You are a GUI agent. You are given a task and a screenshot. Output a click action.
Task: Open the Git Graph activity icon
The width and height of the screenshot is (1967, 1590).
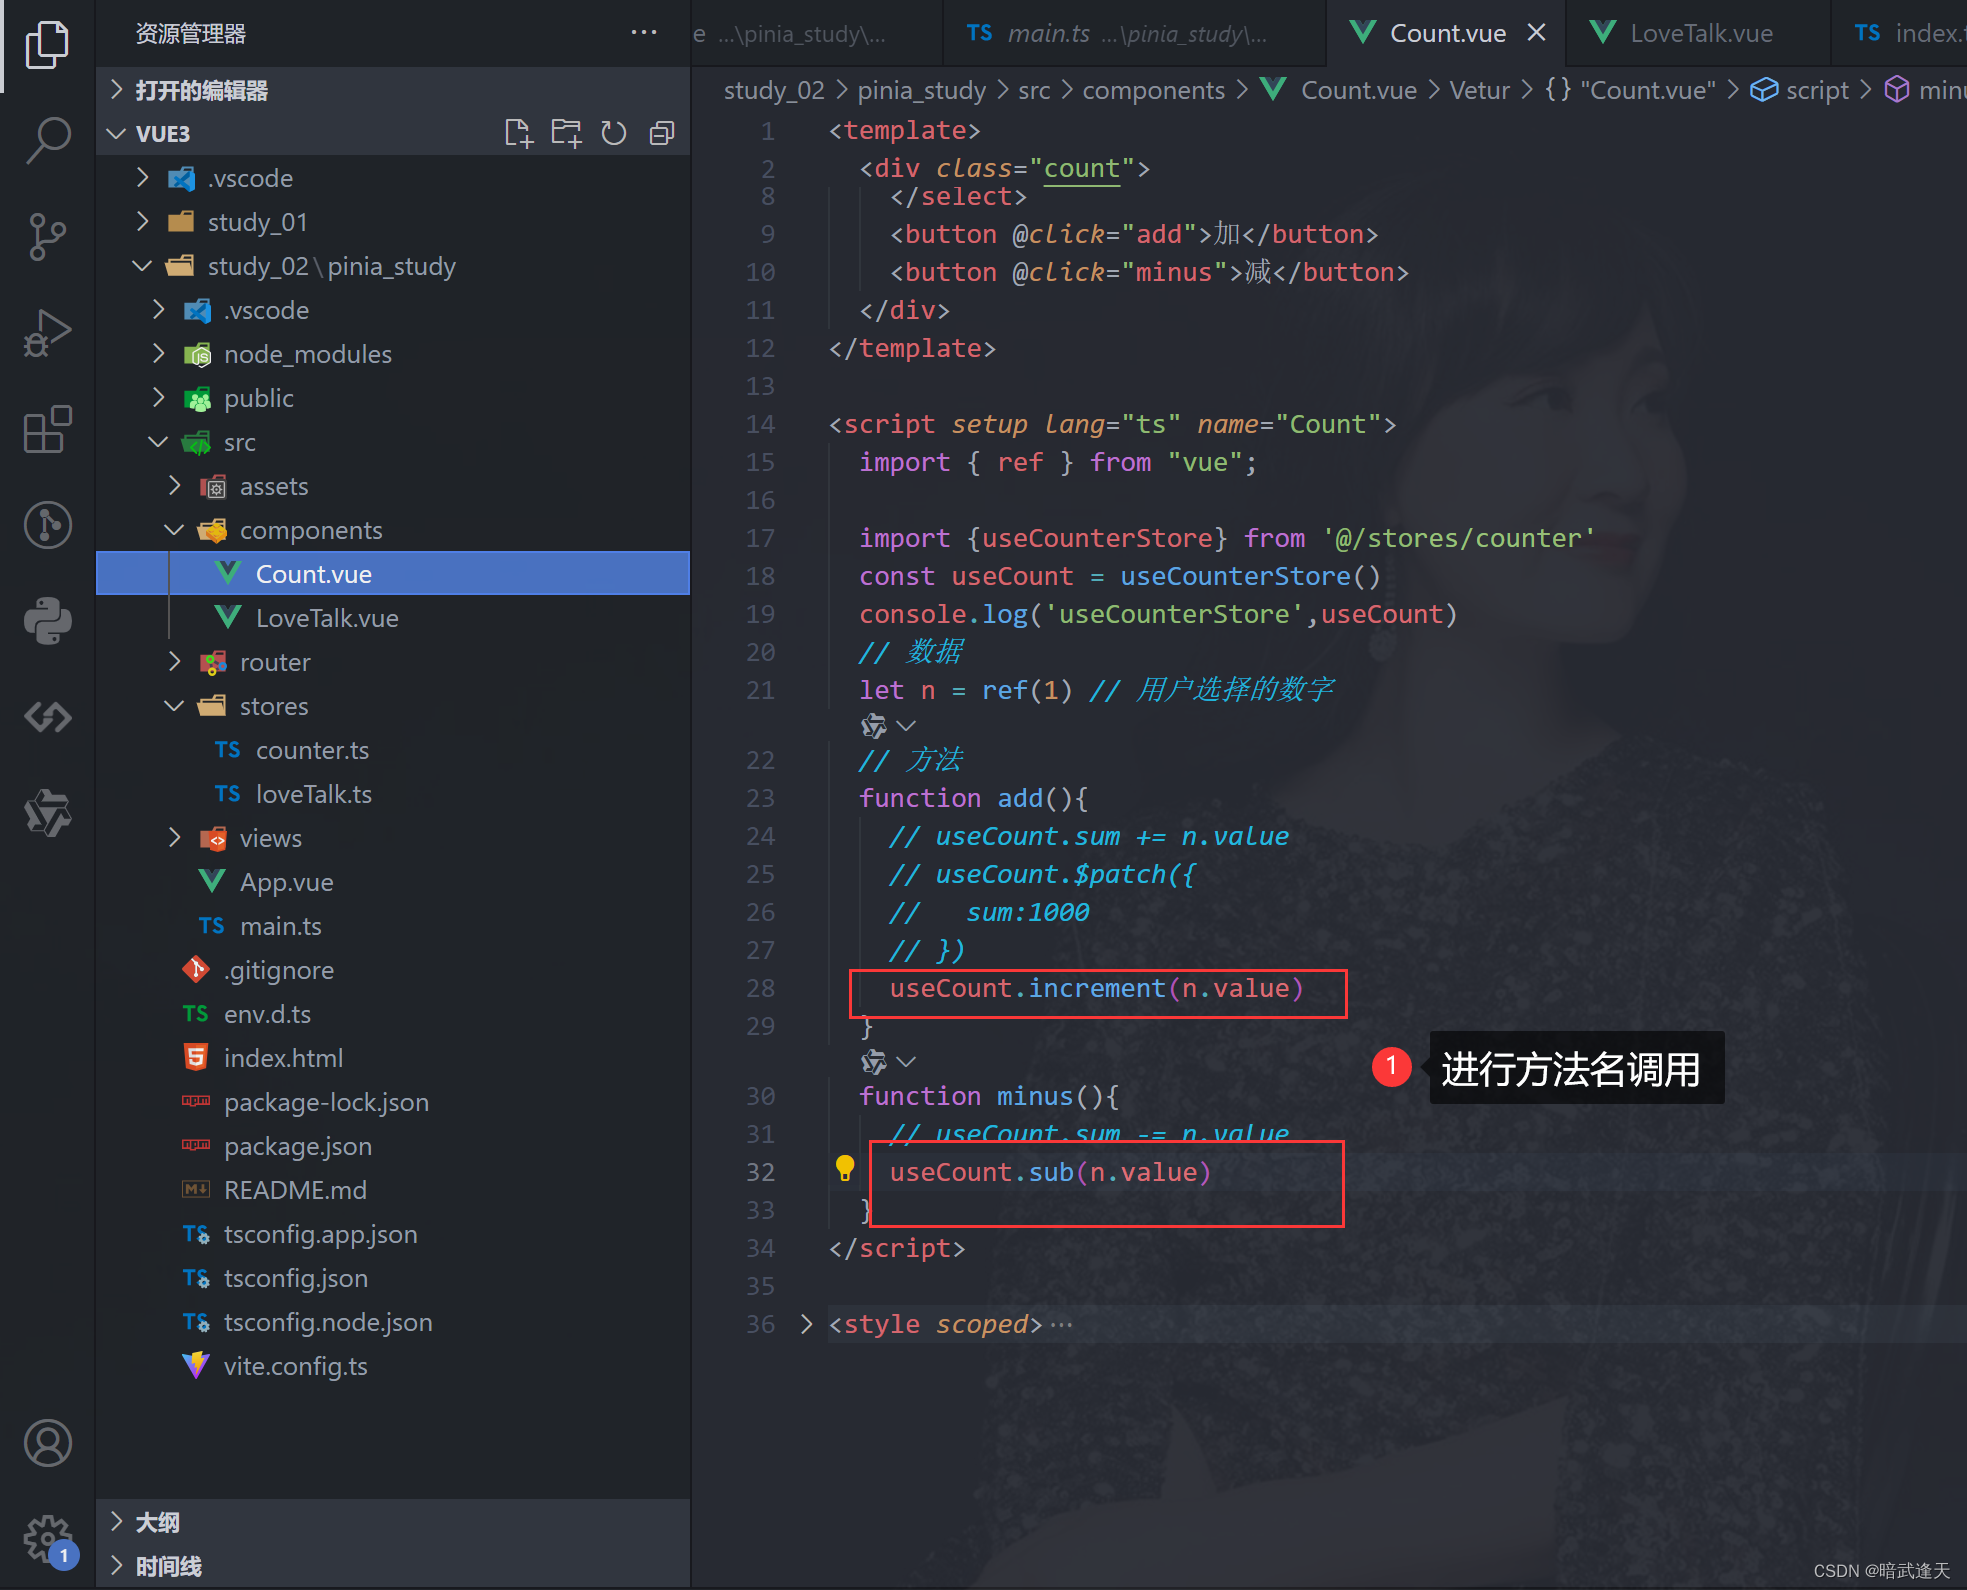(47, 525)
